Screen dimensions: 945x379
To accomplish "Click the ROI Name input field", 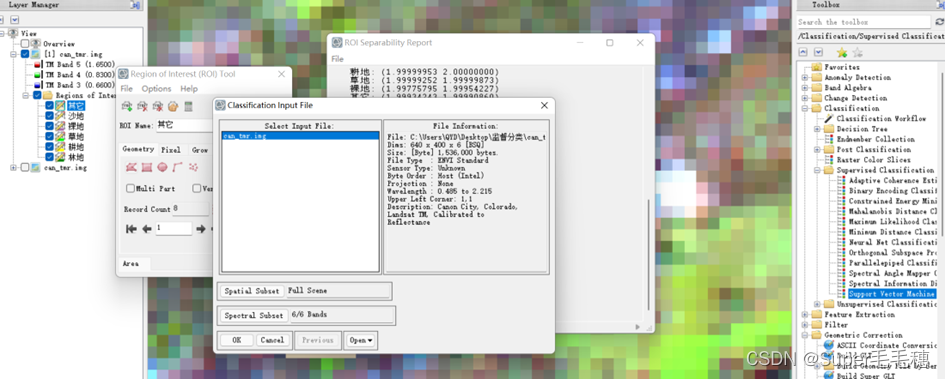I will click(184, 126).
